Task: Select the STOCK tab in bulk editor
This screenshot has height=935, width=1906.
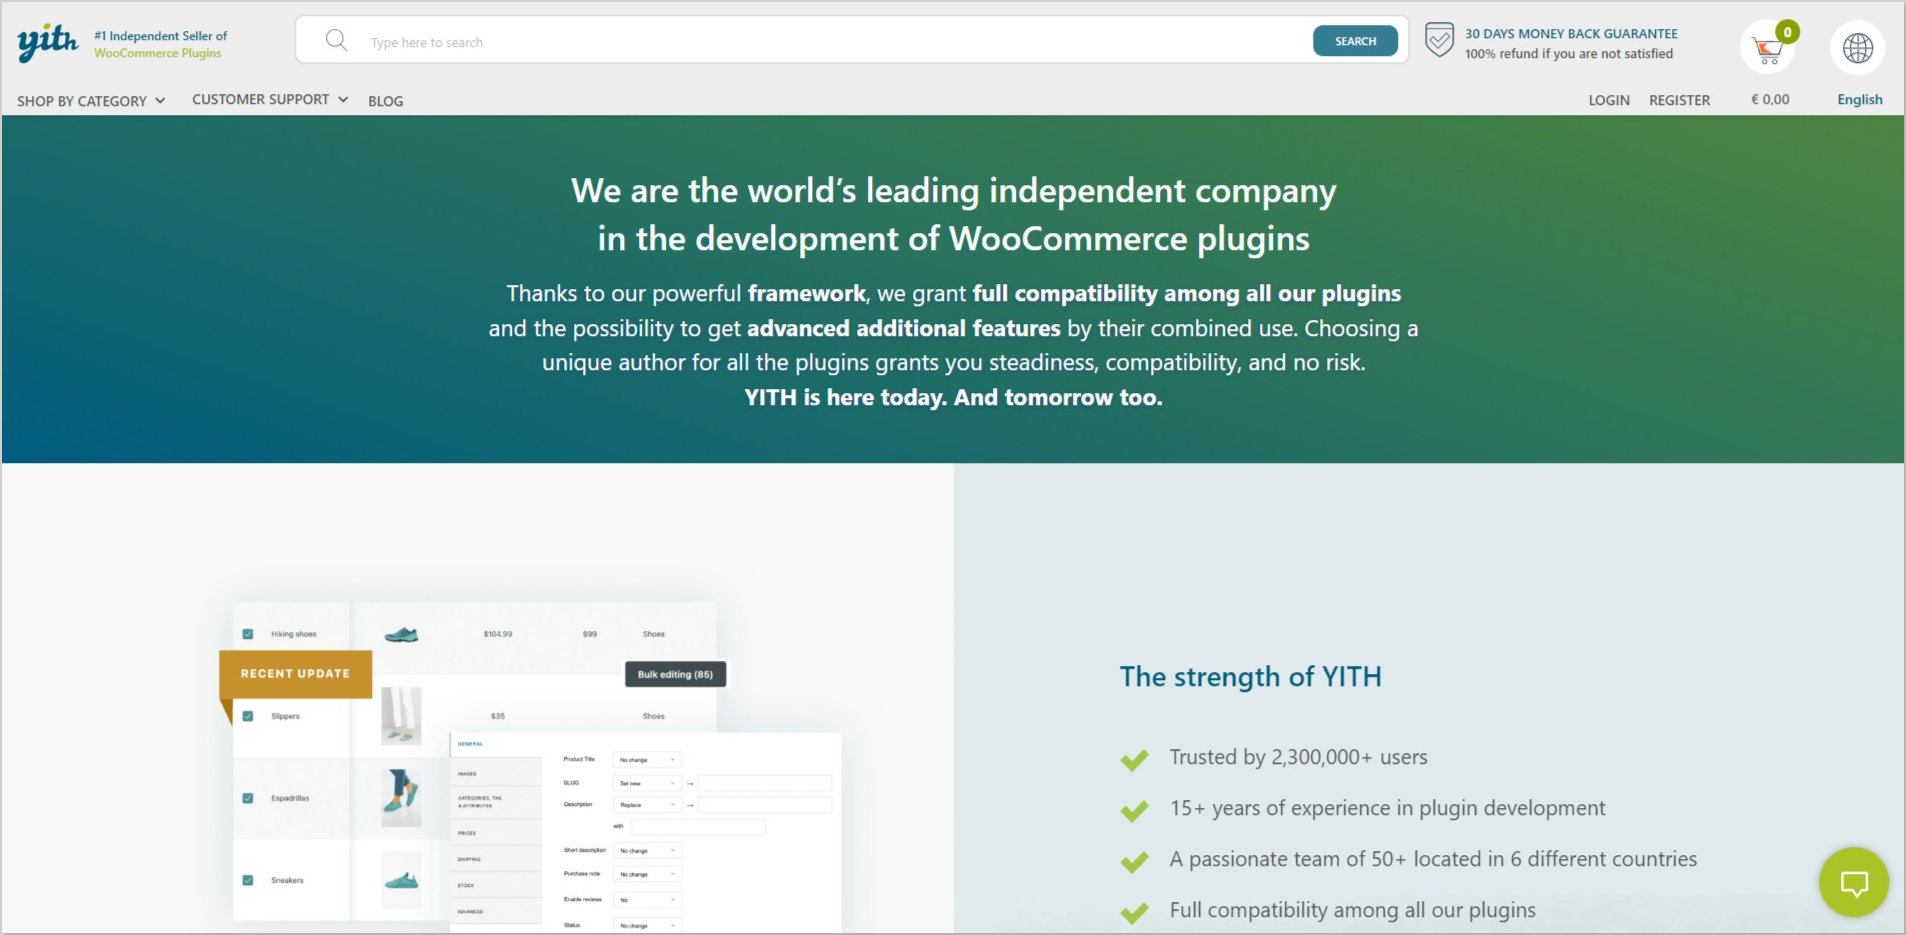Action: (x=495, y=885)
